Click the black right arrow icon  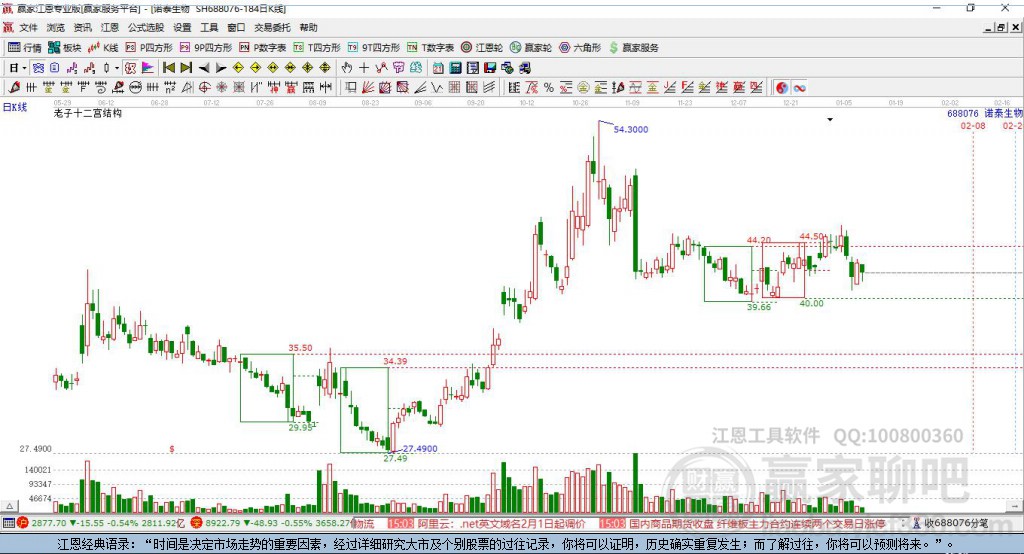[x=221, y=68]
